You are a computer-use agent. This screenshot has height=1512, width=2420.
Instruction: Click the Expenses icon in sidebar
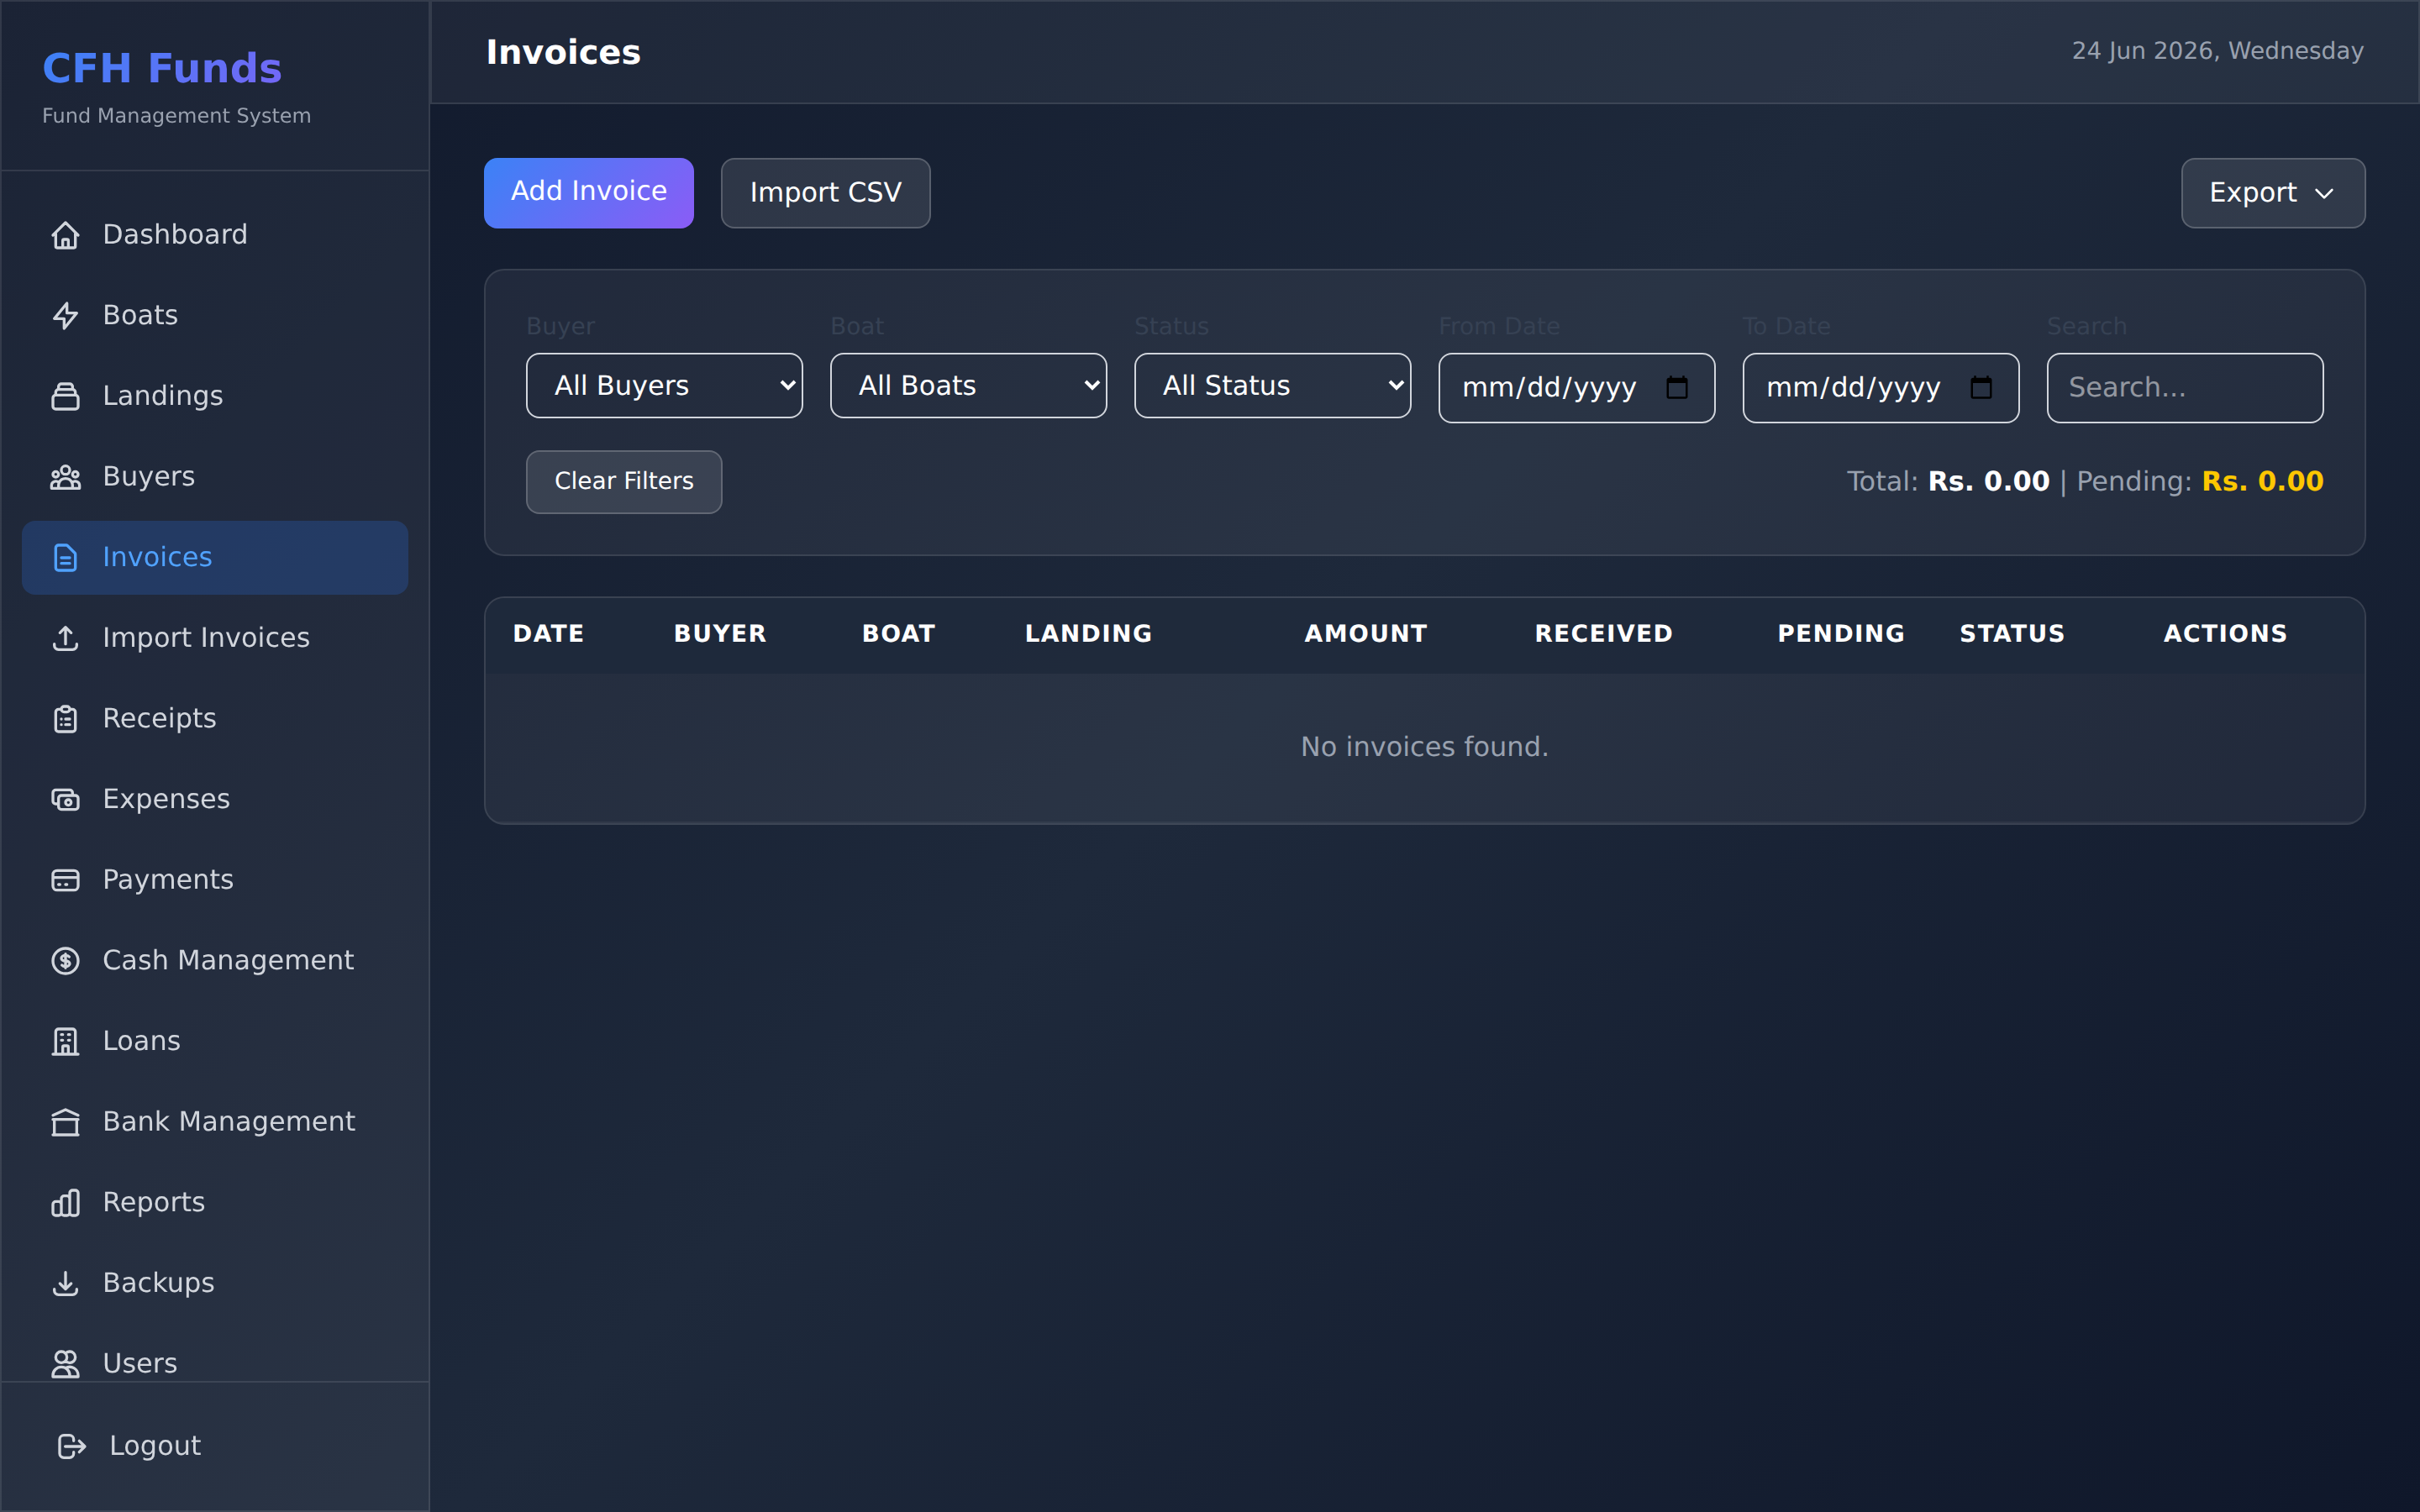tap(65, 799)
